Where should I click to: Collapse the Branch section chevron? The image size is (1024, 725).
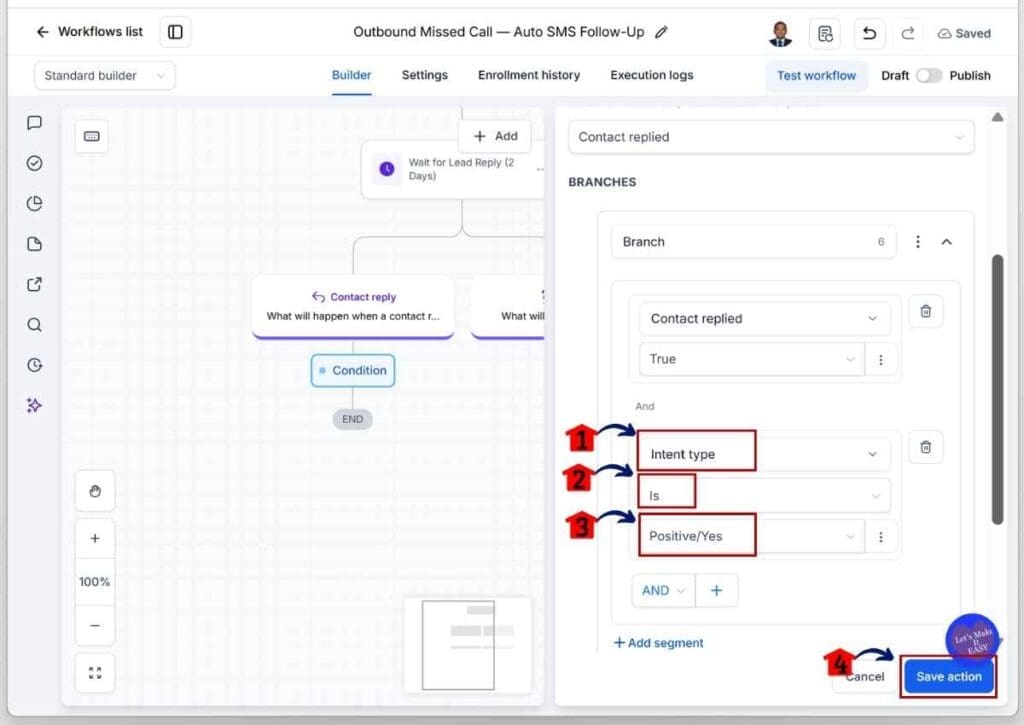pyautogui.click(x=946, y=242)
